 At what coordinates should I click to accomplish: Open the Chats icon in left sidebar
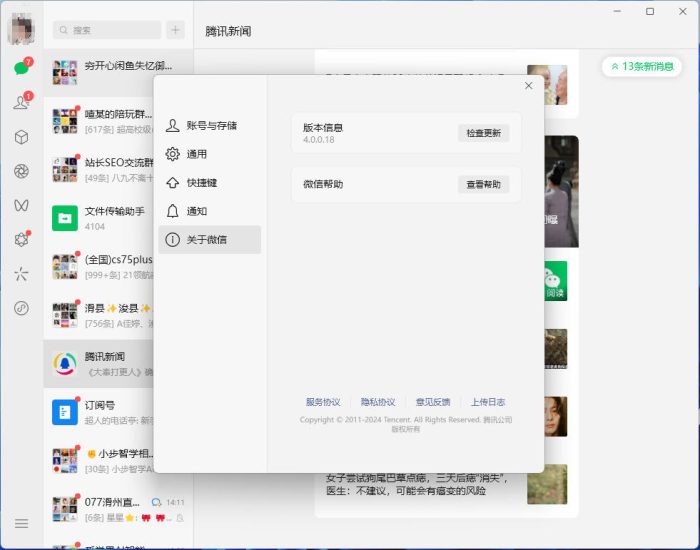[x=21, y=68]
